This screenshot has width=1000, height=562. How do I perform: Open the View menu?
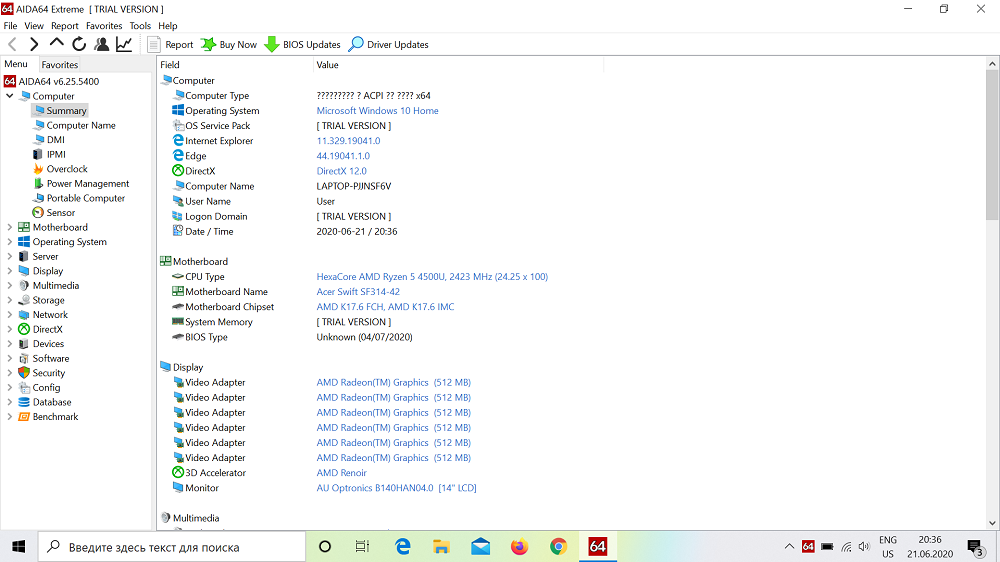[x=34, y=26]
